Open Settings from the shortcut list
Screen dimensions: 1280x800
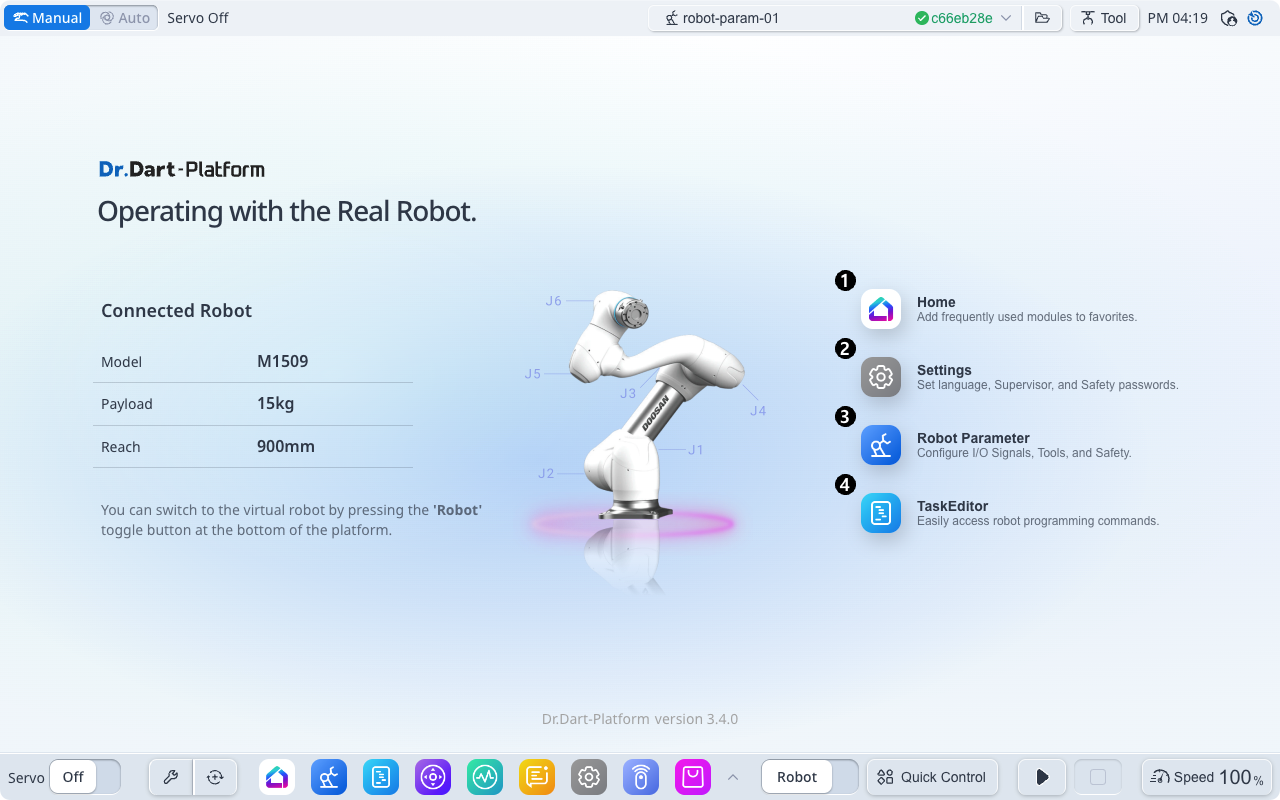(881, 377)
